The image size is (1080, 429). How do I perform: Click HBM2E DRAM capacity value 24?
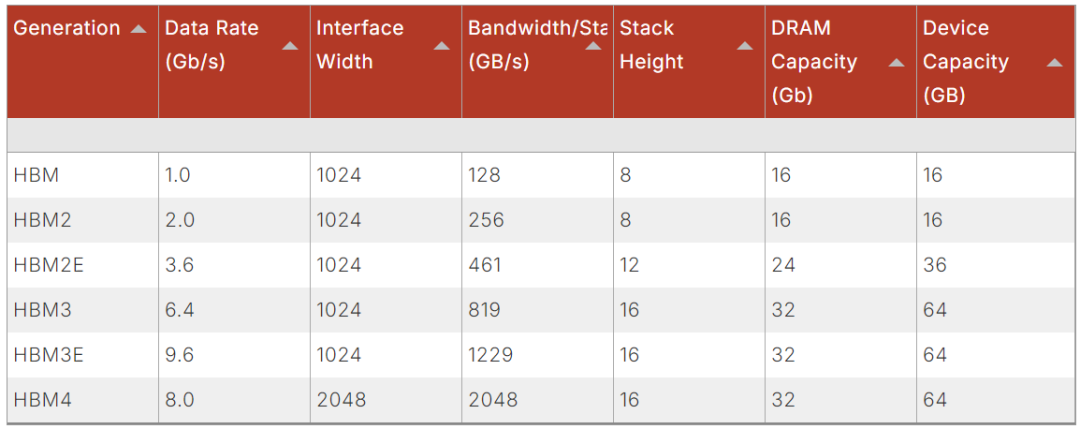[782, 265]
